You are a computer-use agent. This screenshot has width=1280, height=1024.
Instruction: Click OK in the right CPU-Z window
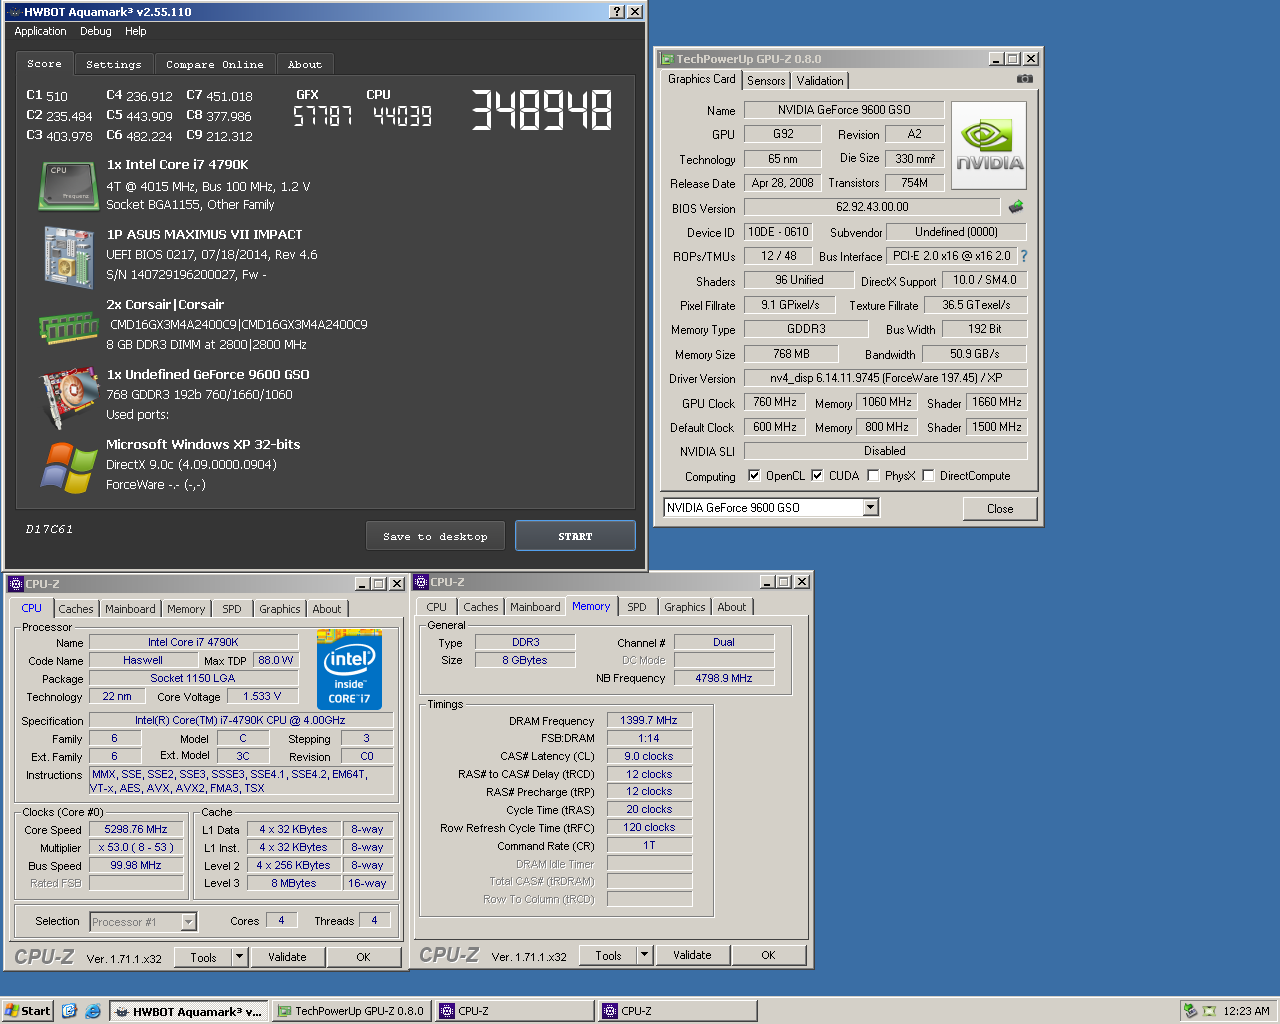768,955
